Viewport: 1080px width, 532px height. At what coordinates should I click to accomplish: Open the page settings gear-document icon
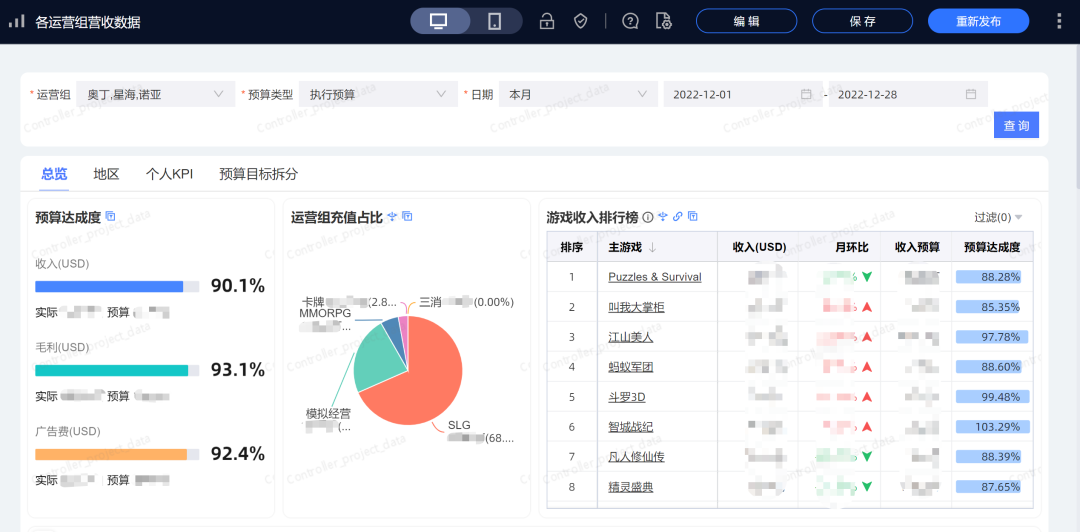click(x=663, y=21)
